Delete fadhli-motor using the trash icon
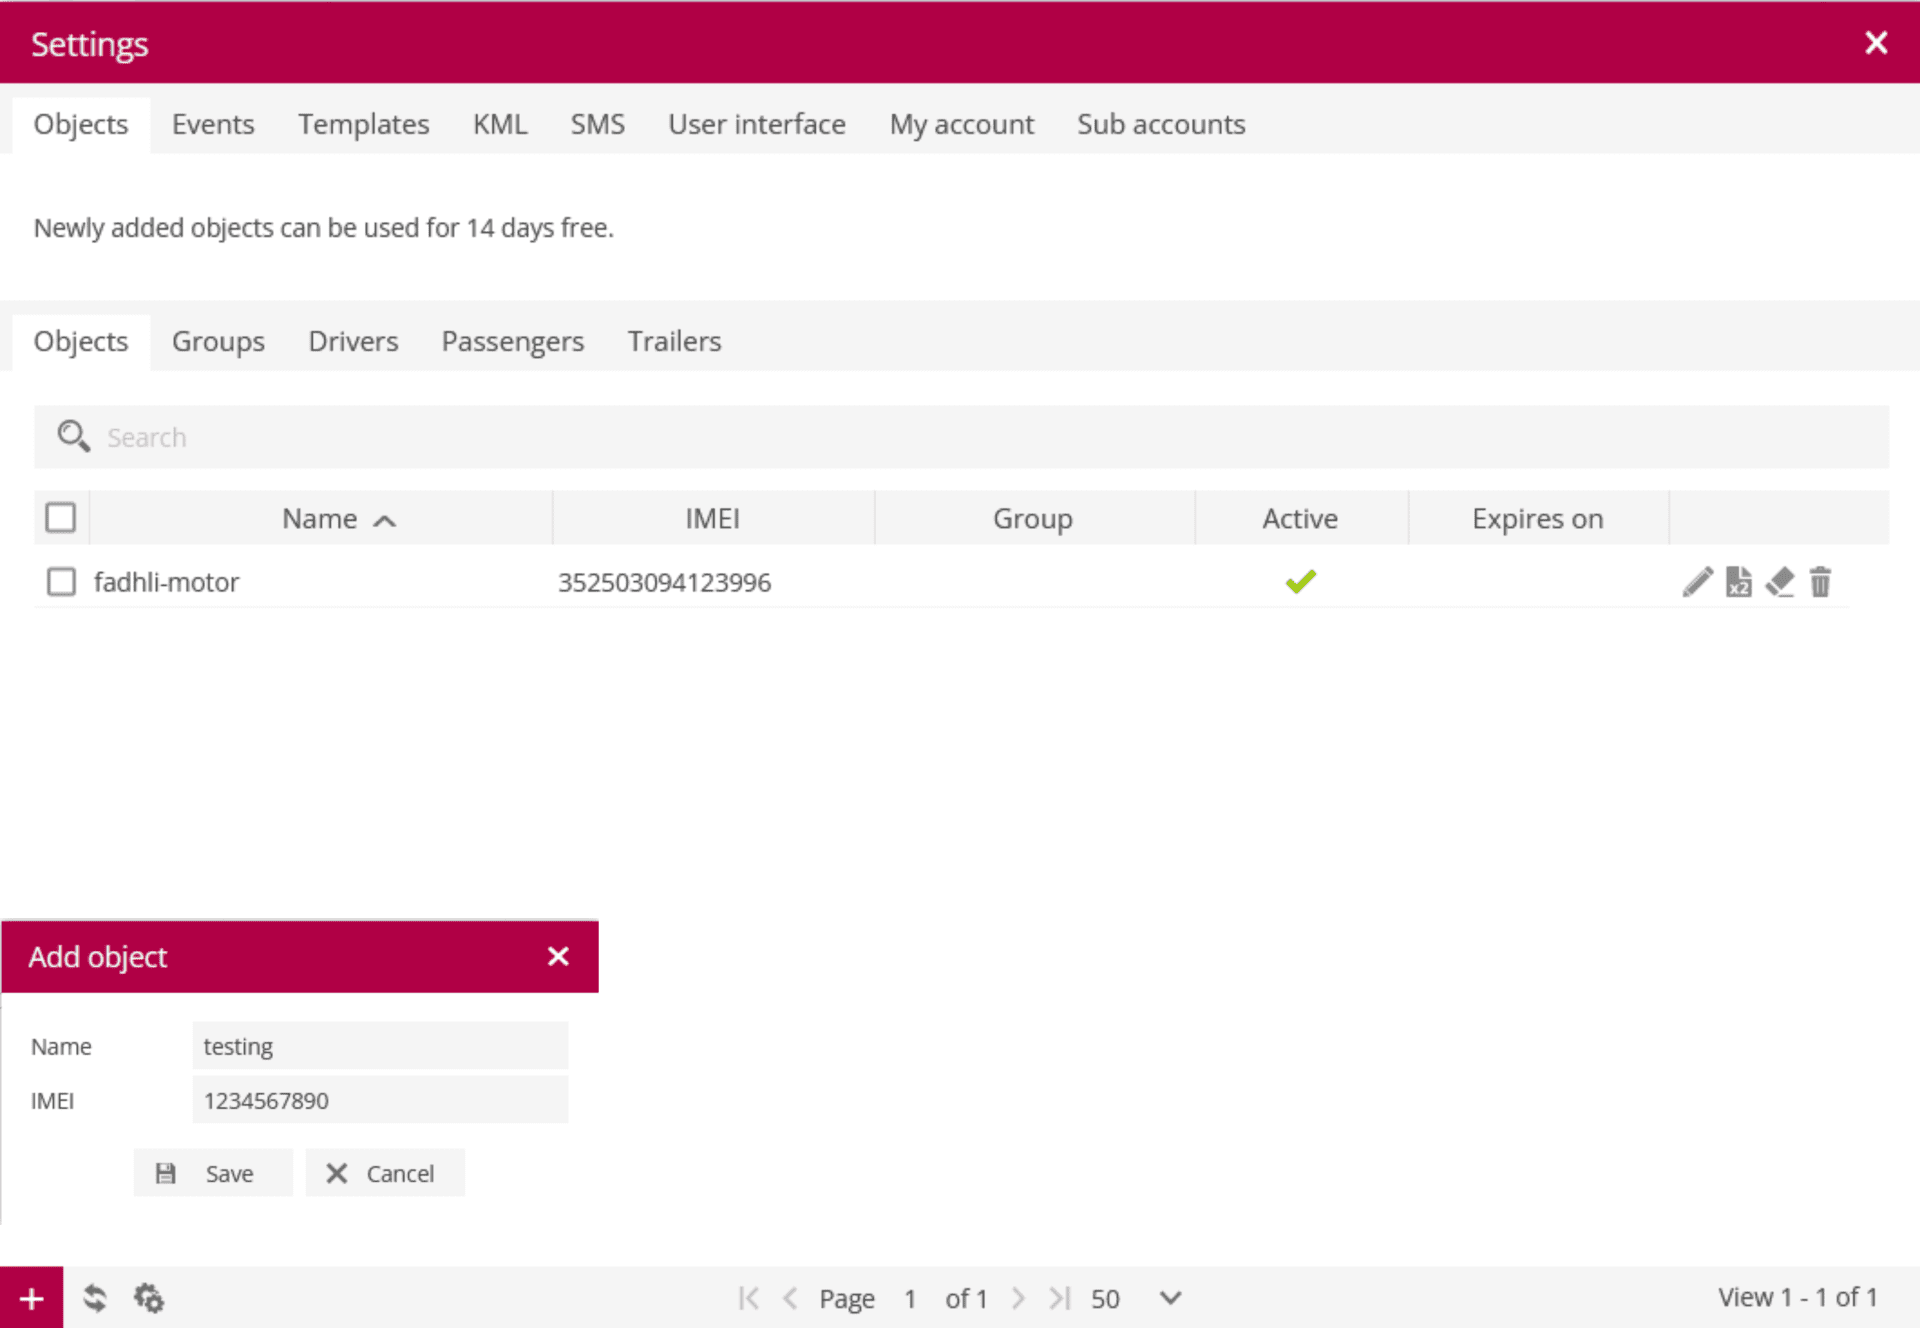Viewport: 1920px width, 1328px height. (1820, 581)
